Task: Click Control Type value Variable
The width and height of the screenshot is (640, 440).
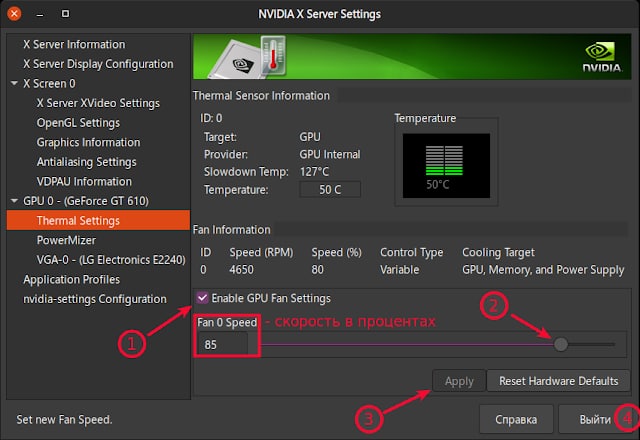Action: click(x=400, y=270)
